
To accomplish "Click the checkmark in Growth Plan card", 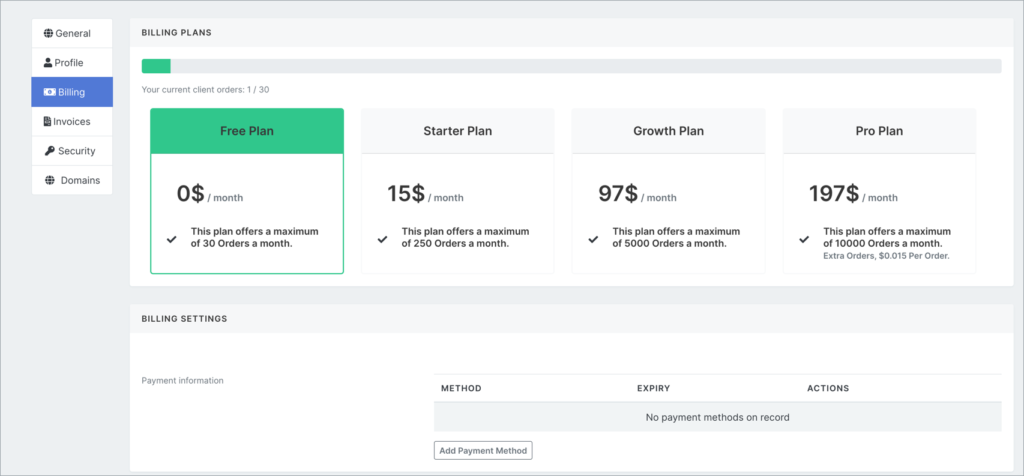I will click(x=593, y=239).
